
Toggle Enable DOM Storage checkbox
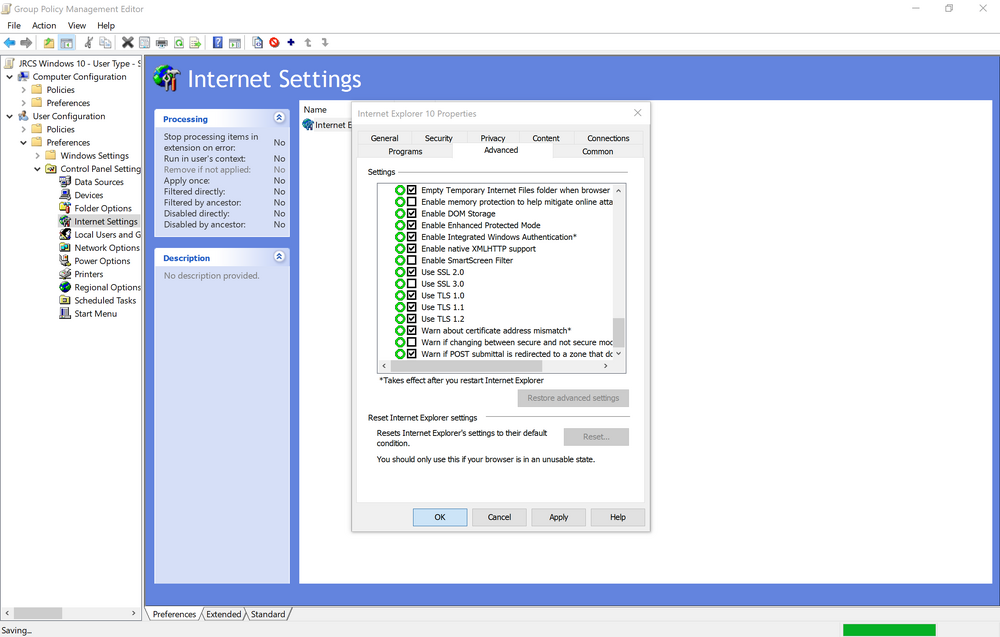tap(412, 214)
